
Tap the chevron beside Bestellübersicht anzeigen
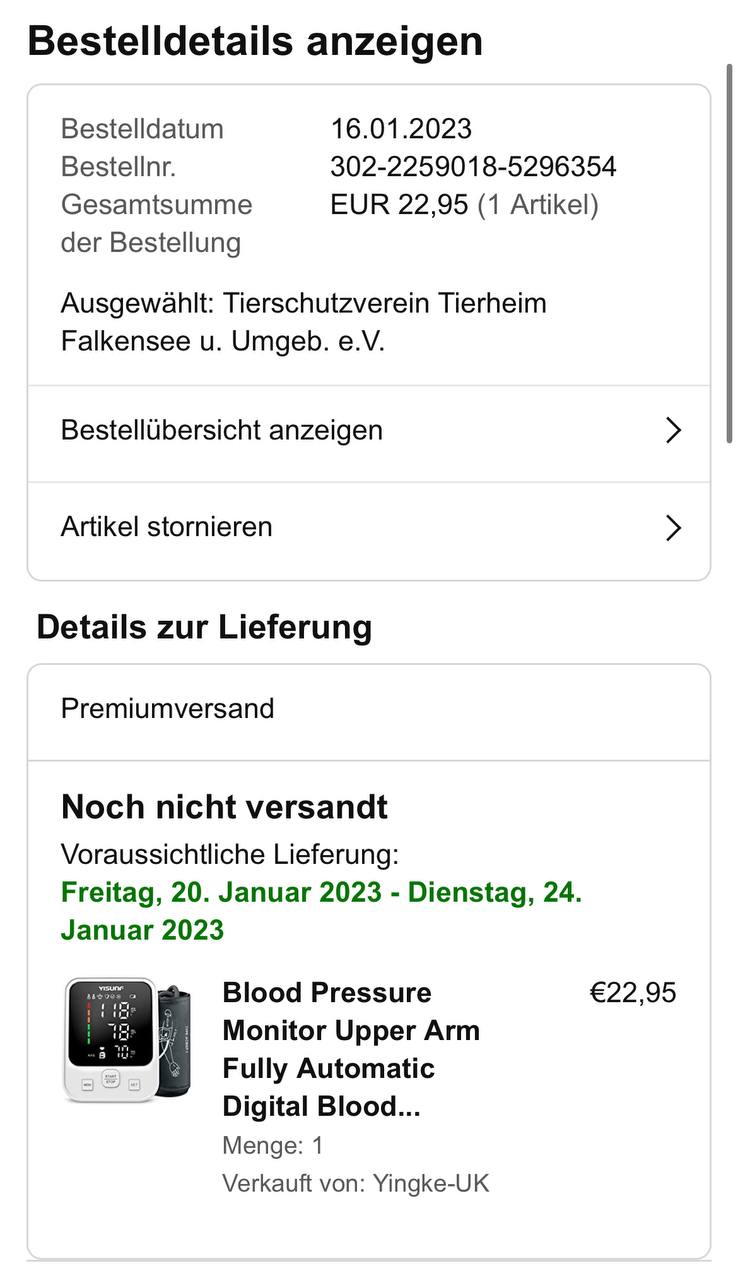673,431
